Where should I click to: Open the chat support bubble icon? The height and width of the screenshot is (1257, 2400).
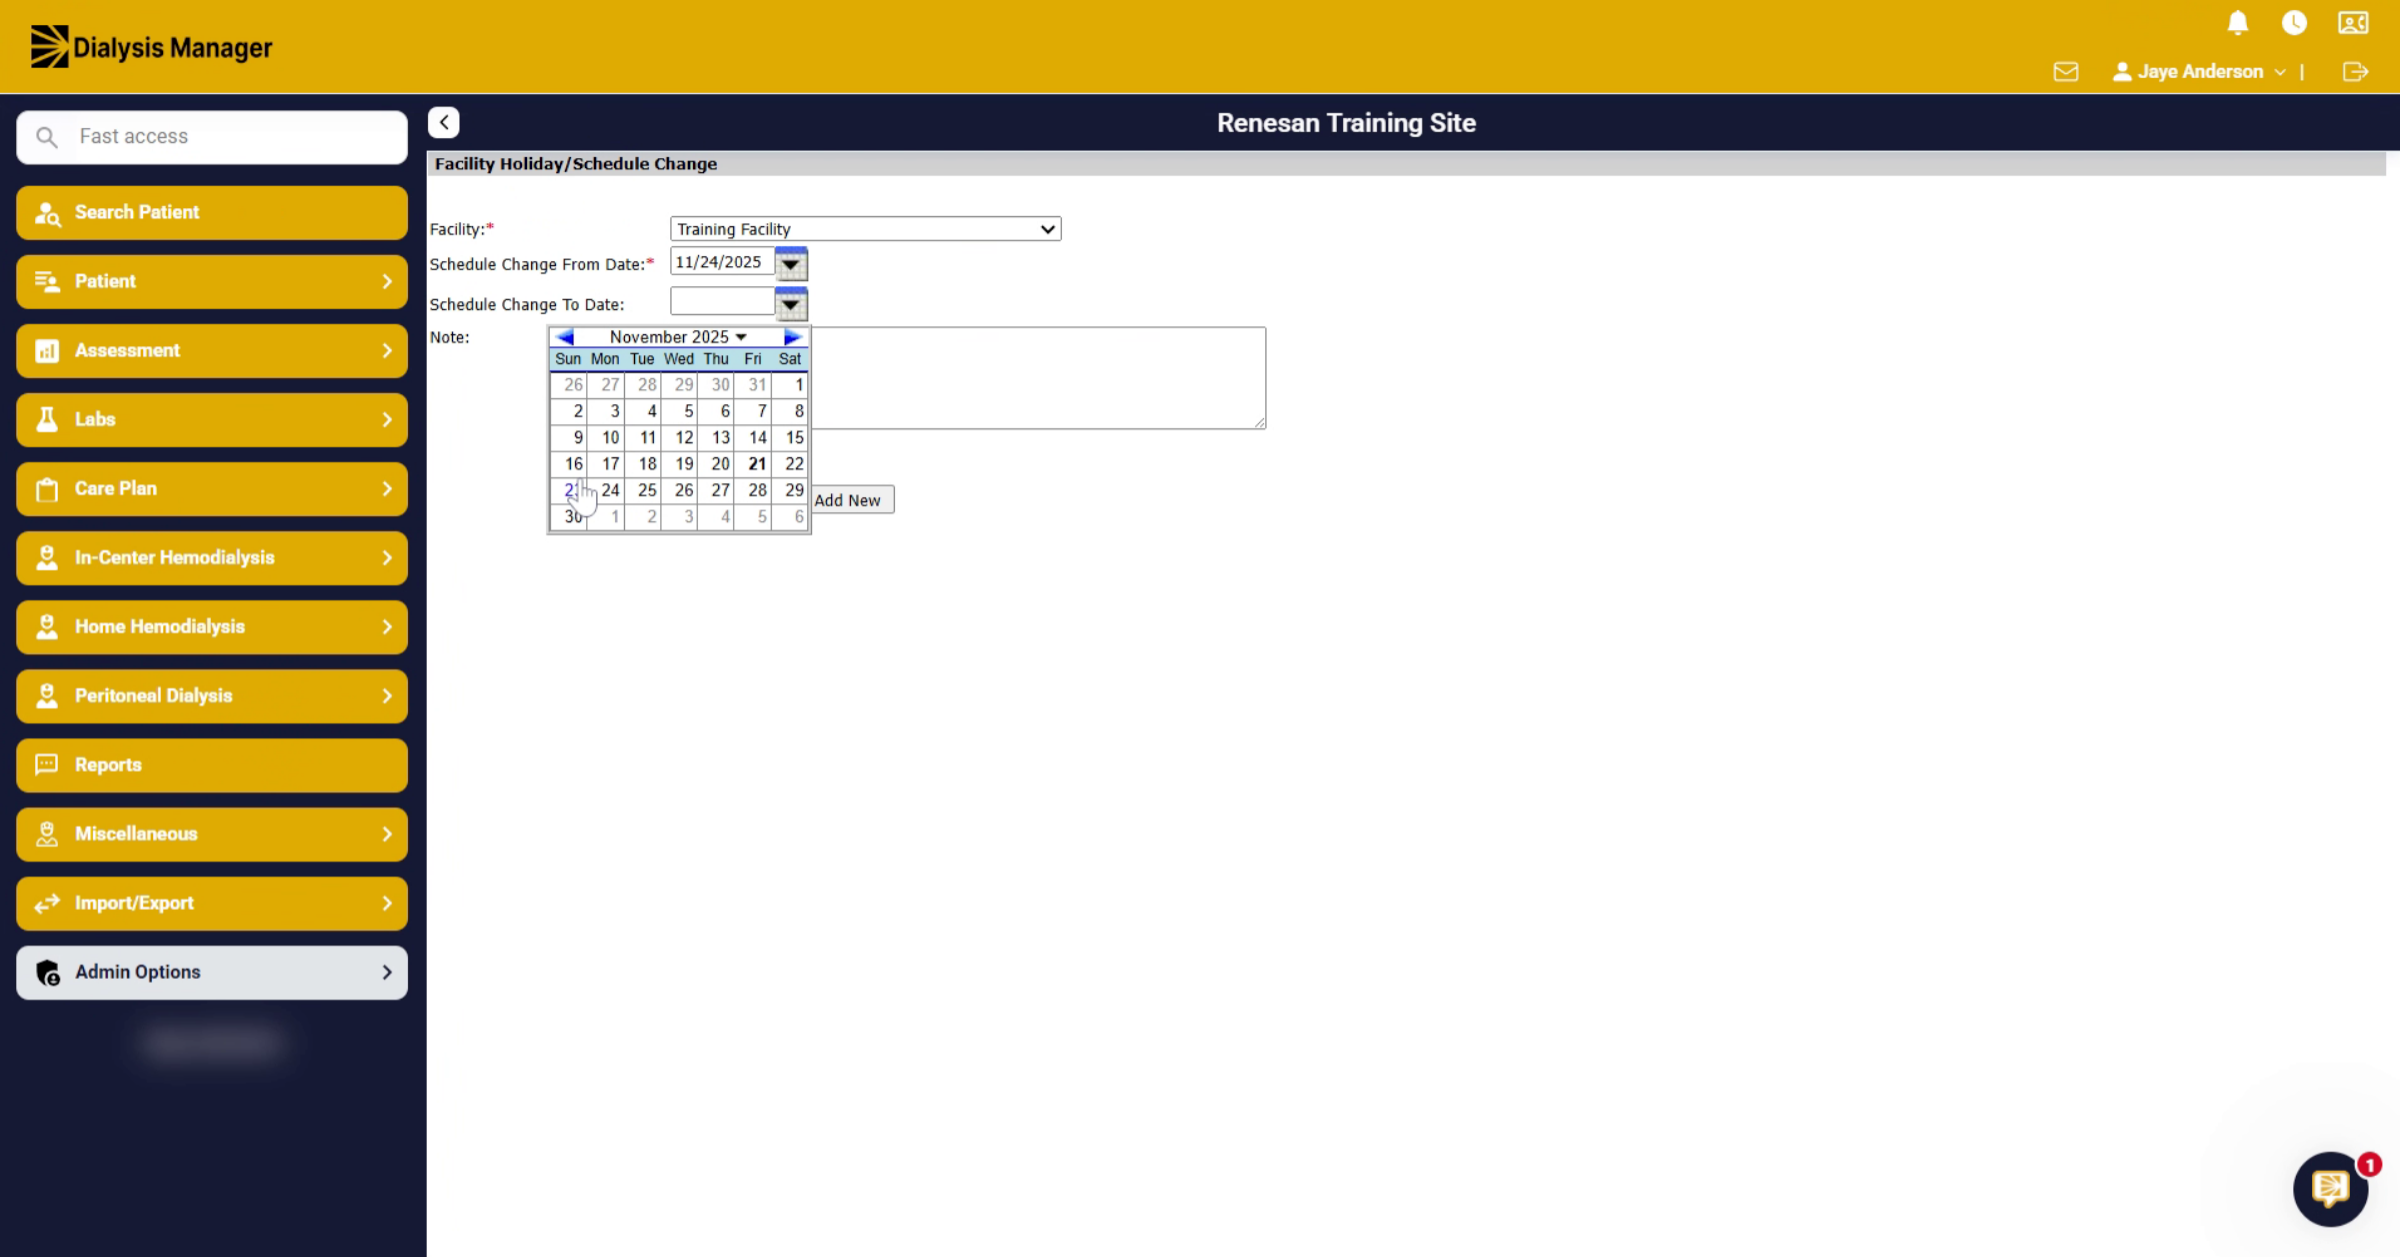2330,1188
